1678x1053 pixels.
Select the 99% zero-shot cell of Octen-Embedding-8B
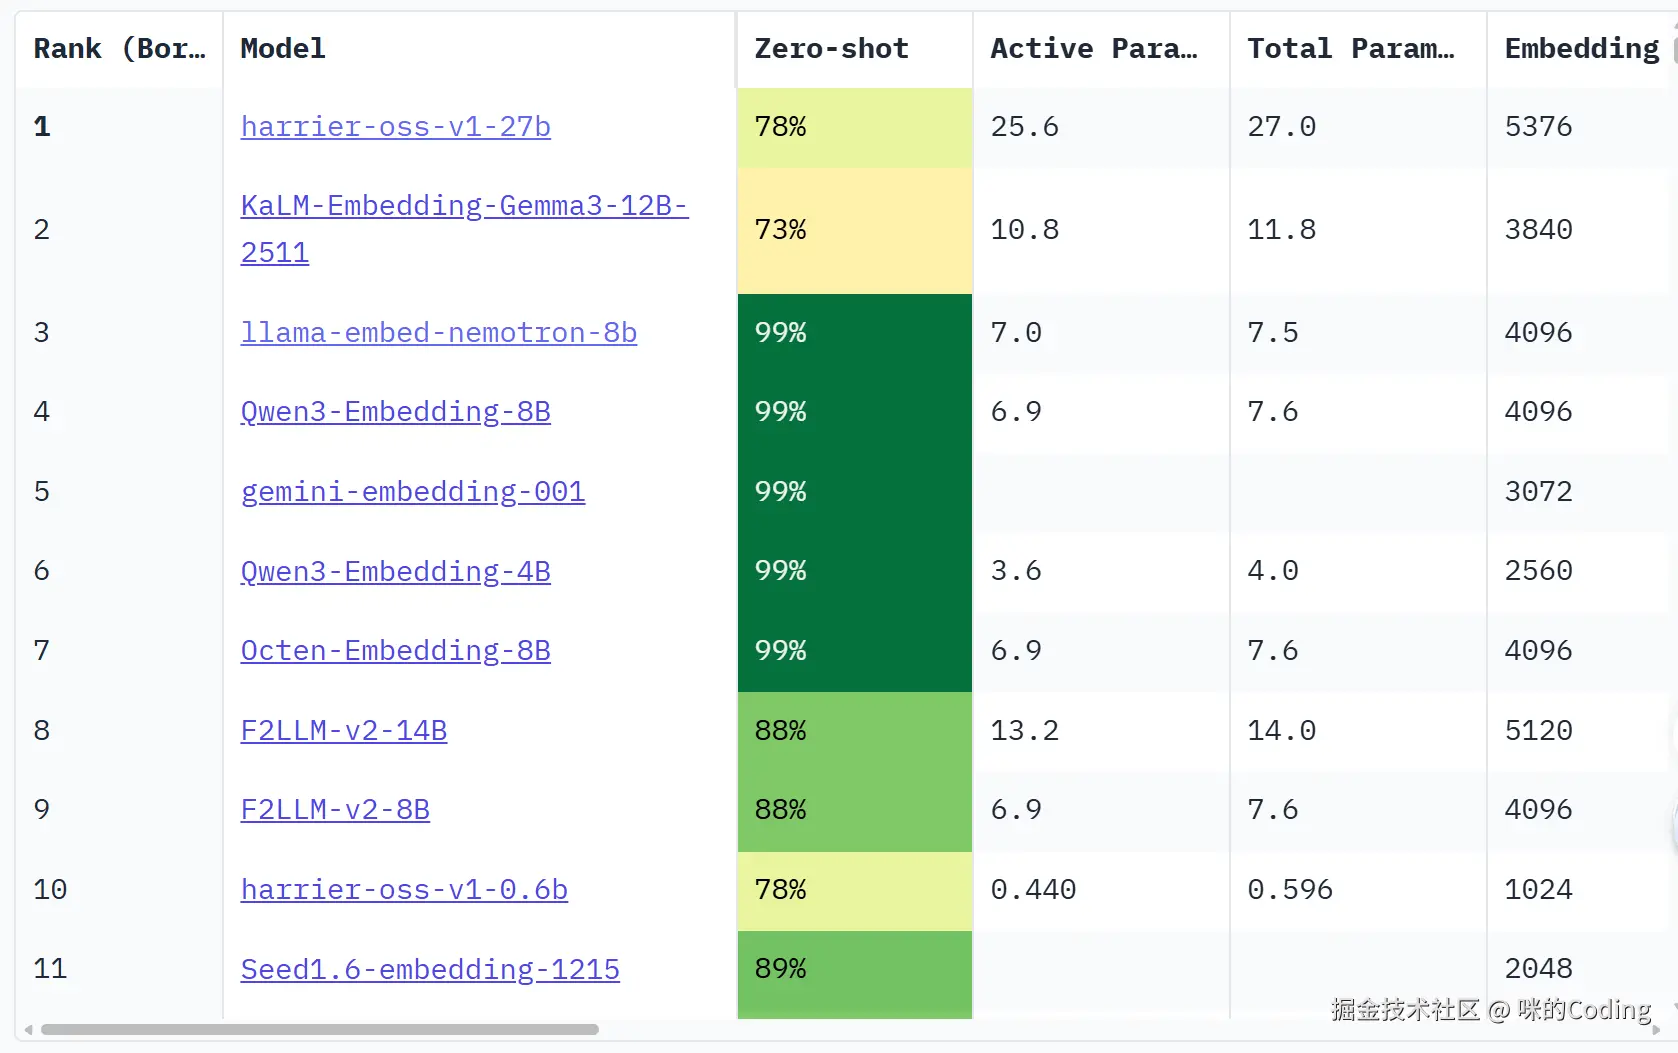pos(855,651)
